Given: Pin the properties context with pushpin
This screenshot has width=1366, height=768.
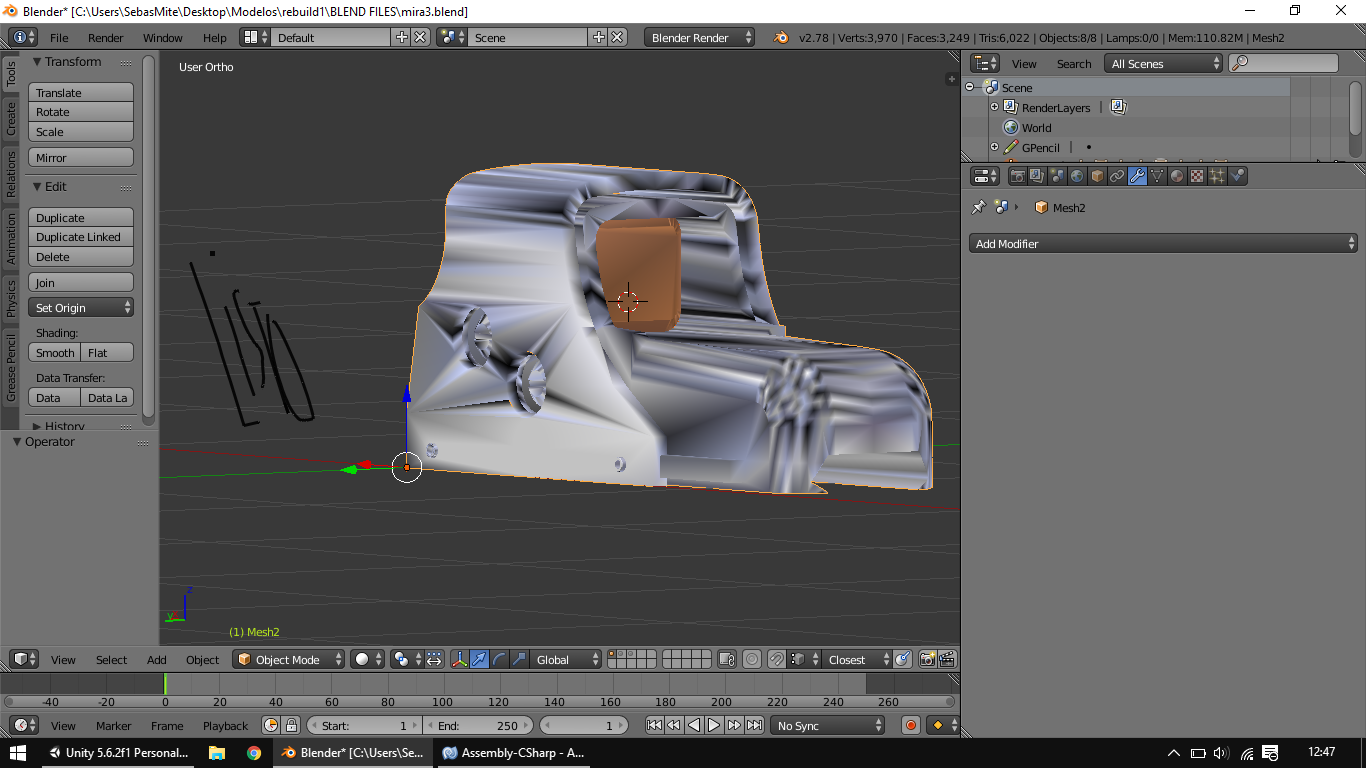Looking at the screenshot, I should click(979, 207).
